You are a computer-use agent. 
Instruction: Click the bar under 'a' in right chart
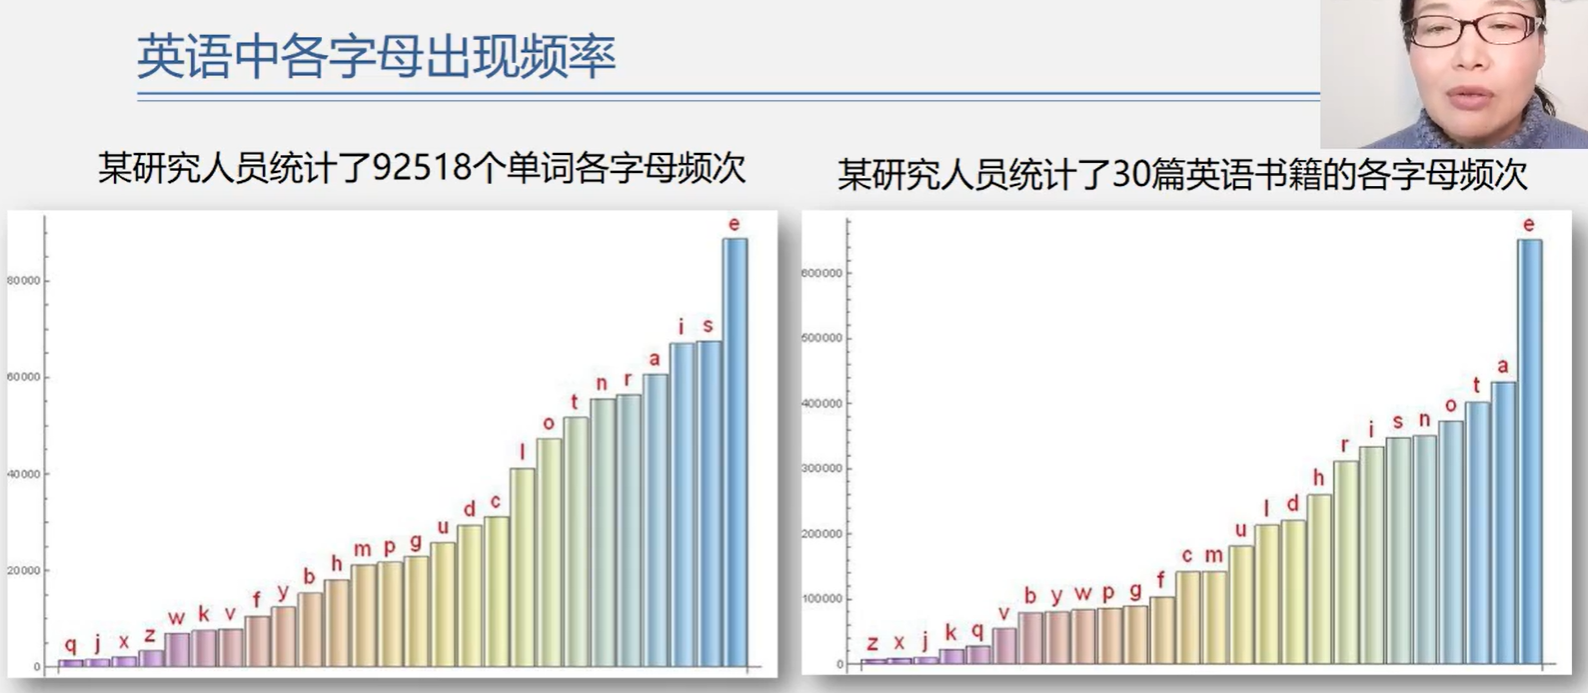[1503, 523]
